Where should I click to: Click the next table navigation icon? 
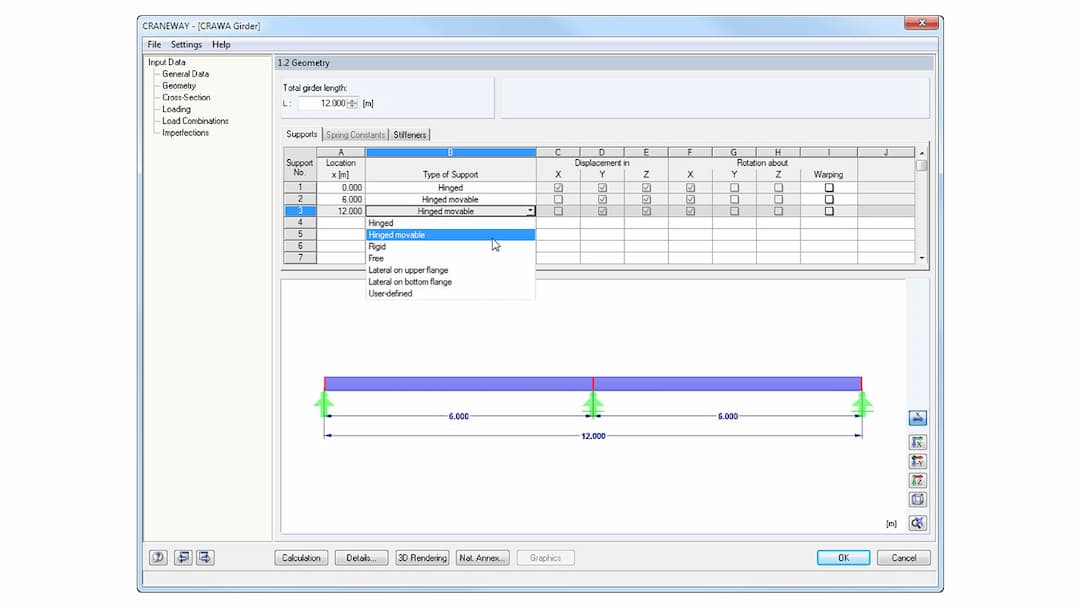click(x=207, y=557)
